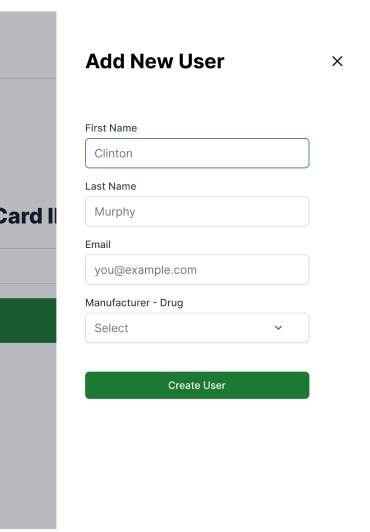Click the partially hidden Card heading
This screenshot has width=370, height=532.
28,216
